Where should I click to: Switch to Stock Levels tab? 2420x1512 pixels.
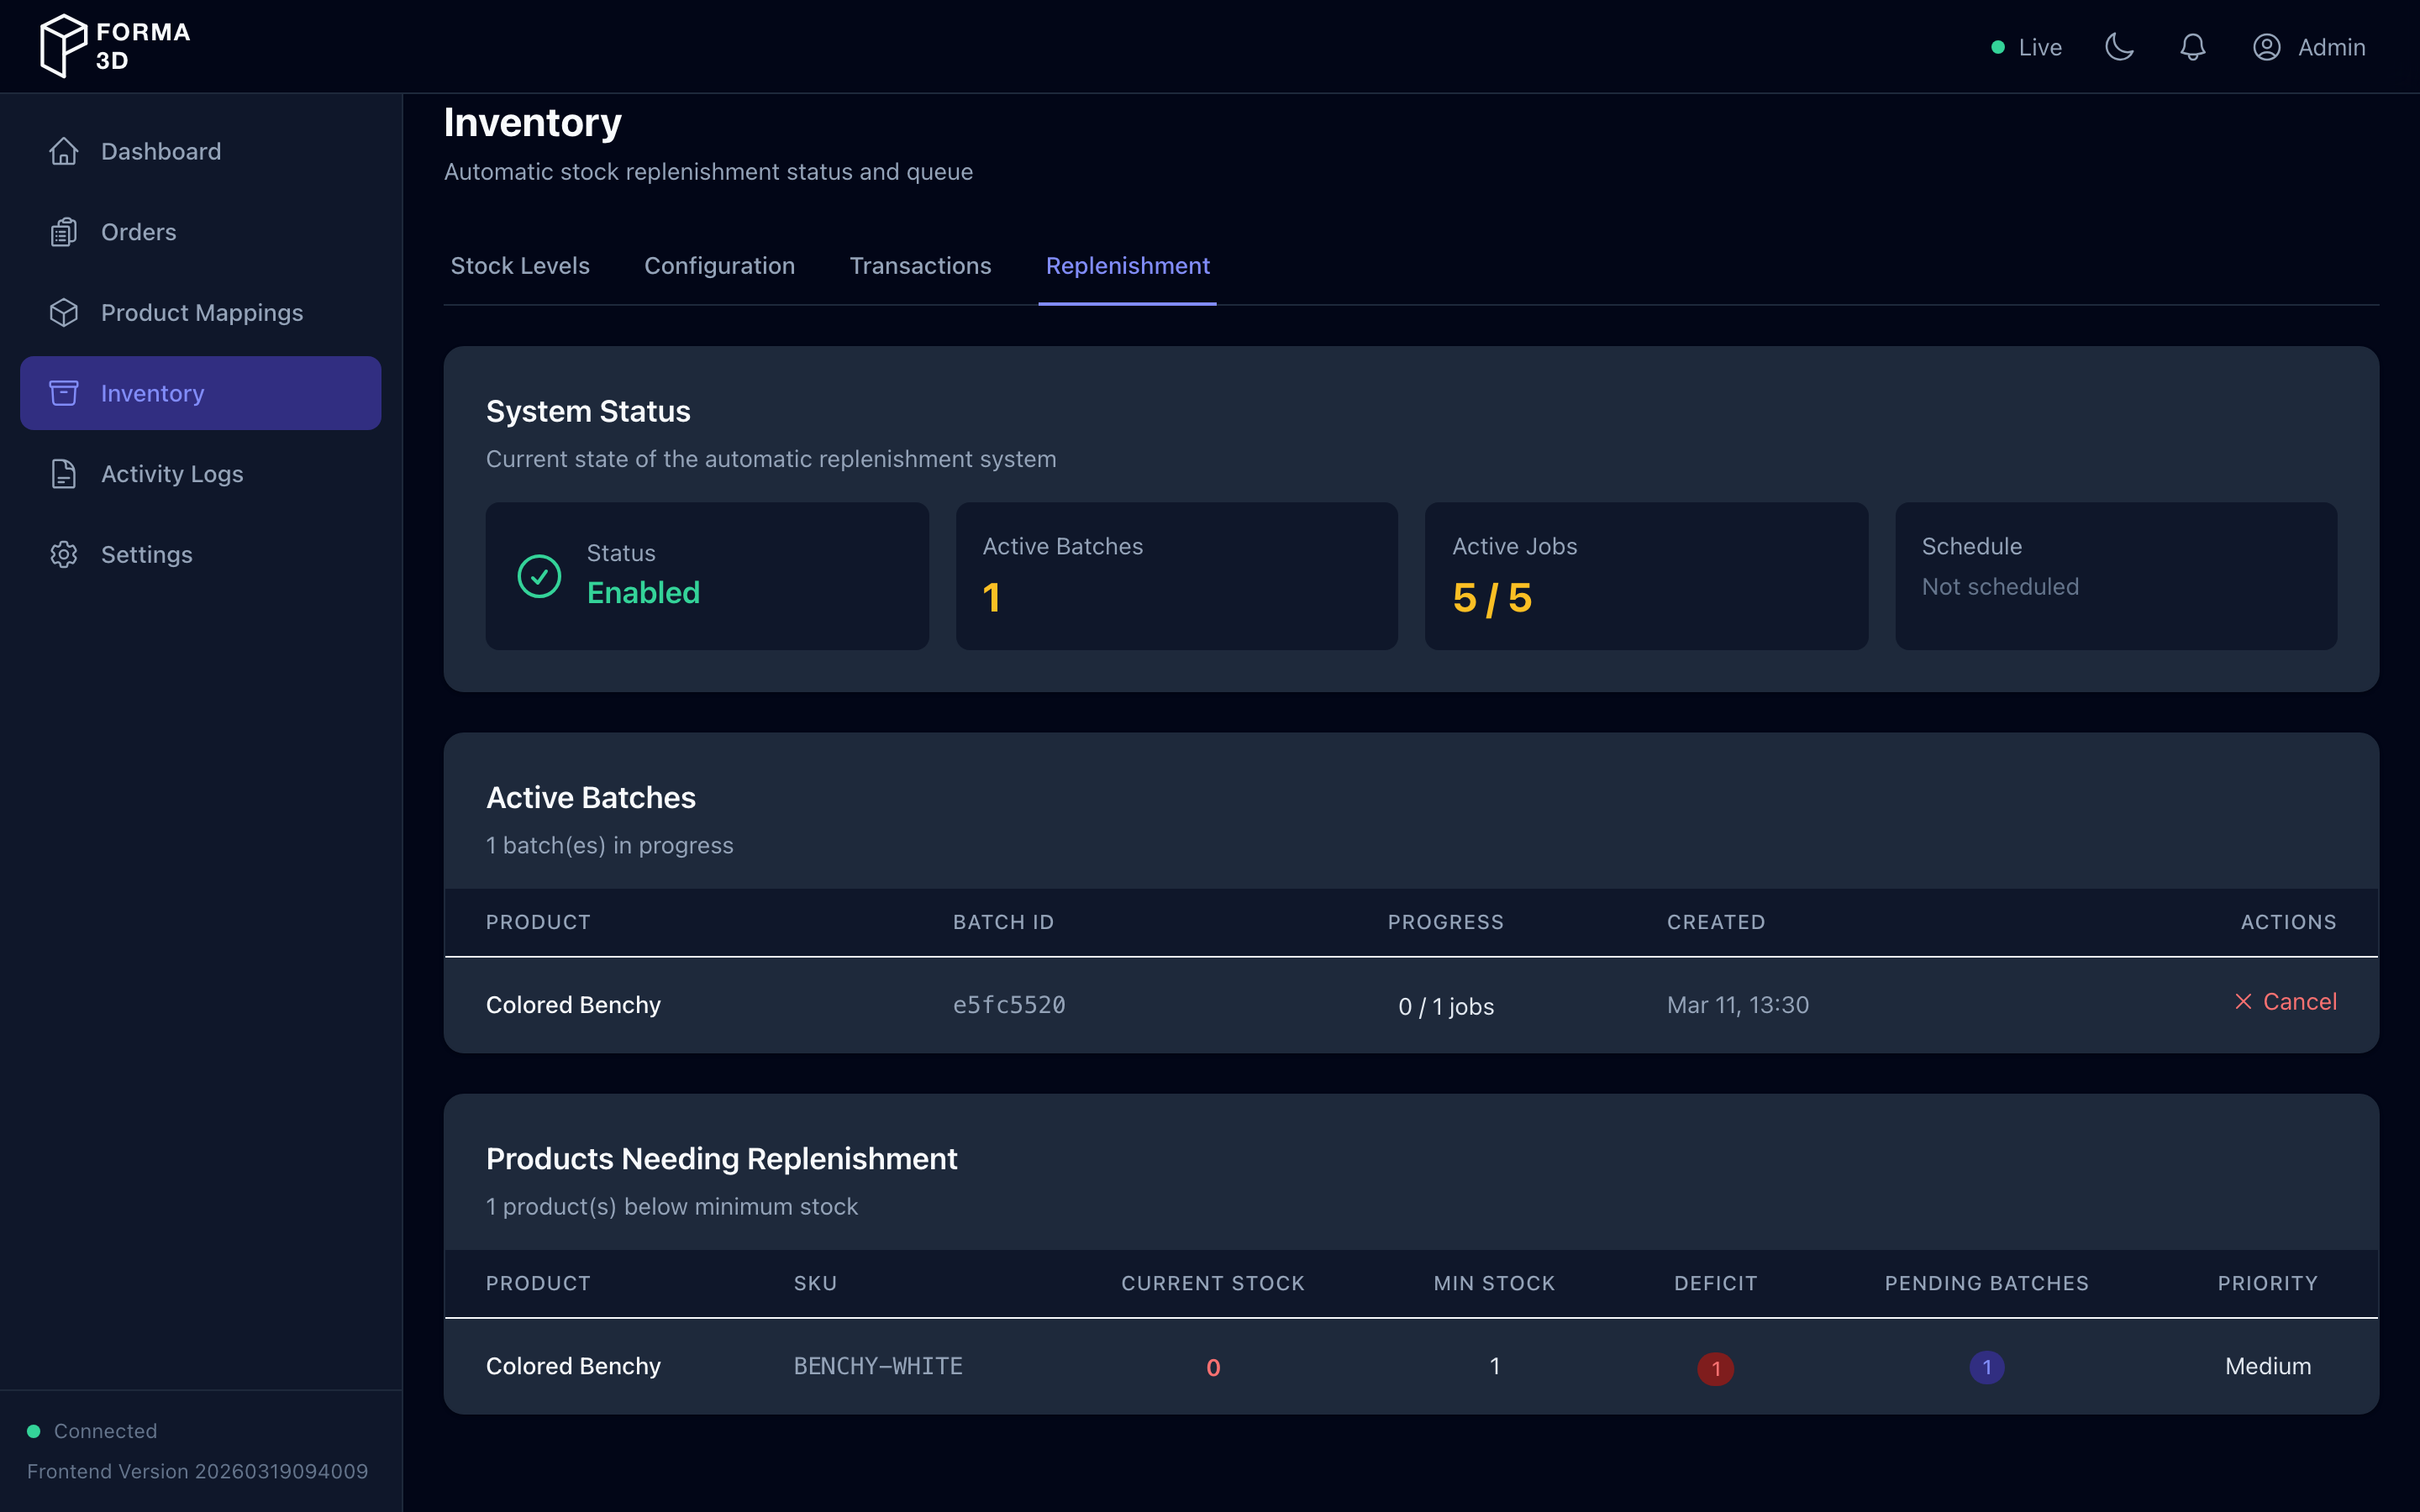pyautogui.click(x=520, y=266)
